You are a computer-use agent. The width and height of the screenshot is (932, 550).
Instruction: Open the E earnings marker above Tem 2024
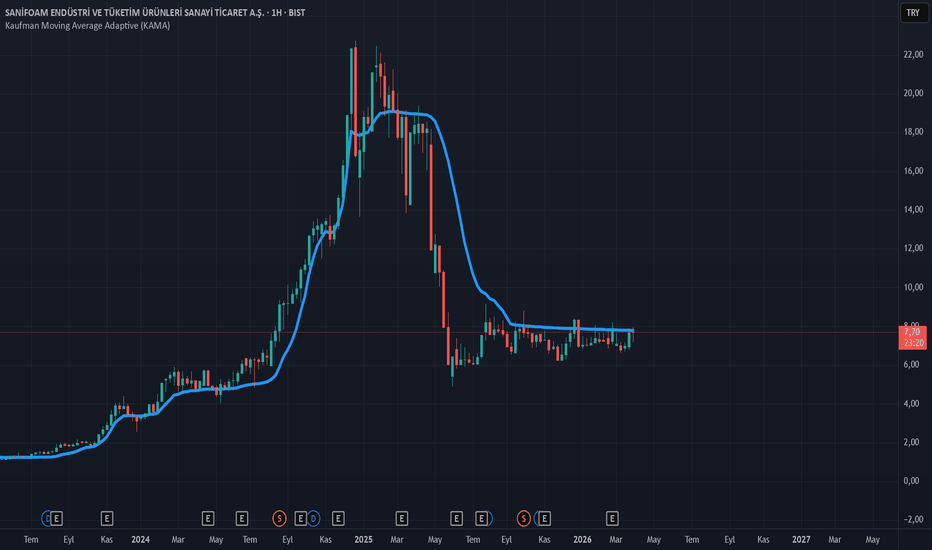tap(241, 518)
